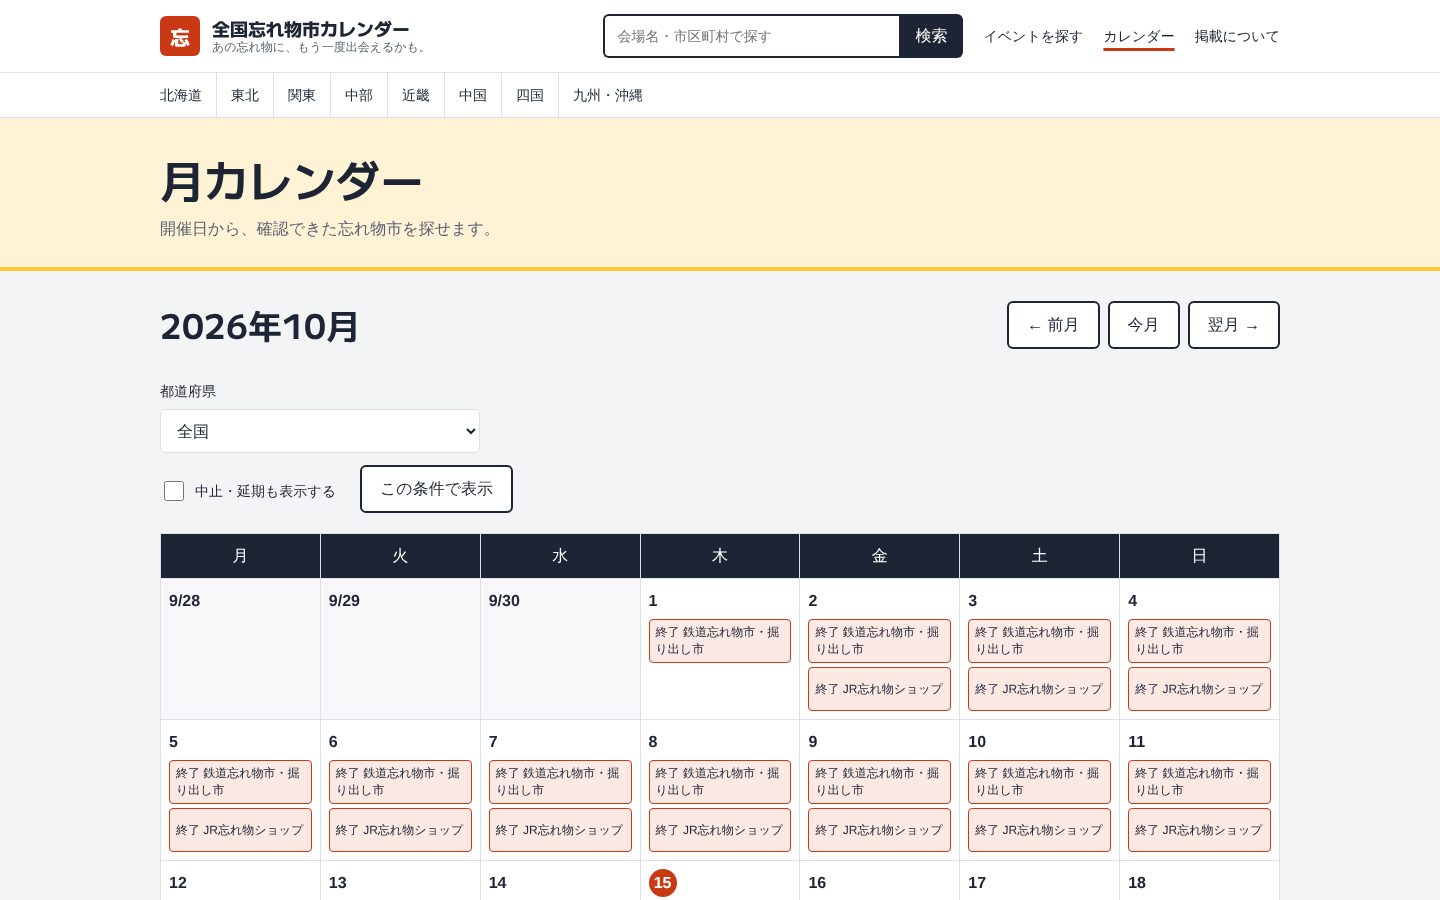Viewport: 1440px width, 900px height.
Task: Click the 木 weekday column header
Action: coord(720,556)
